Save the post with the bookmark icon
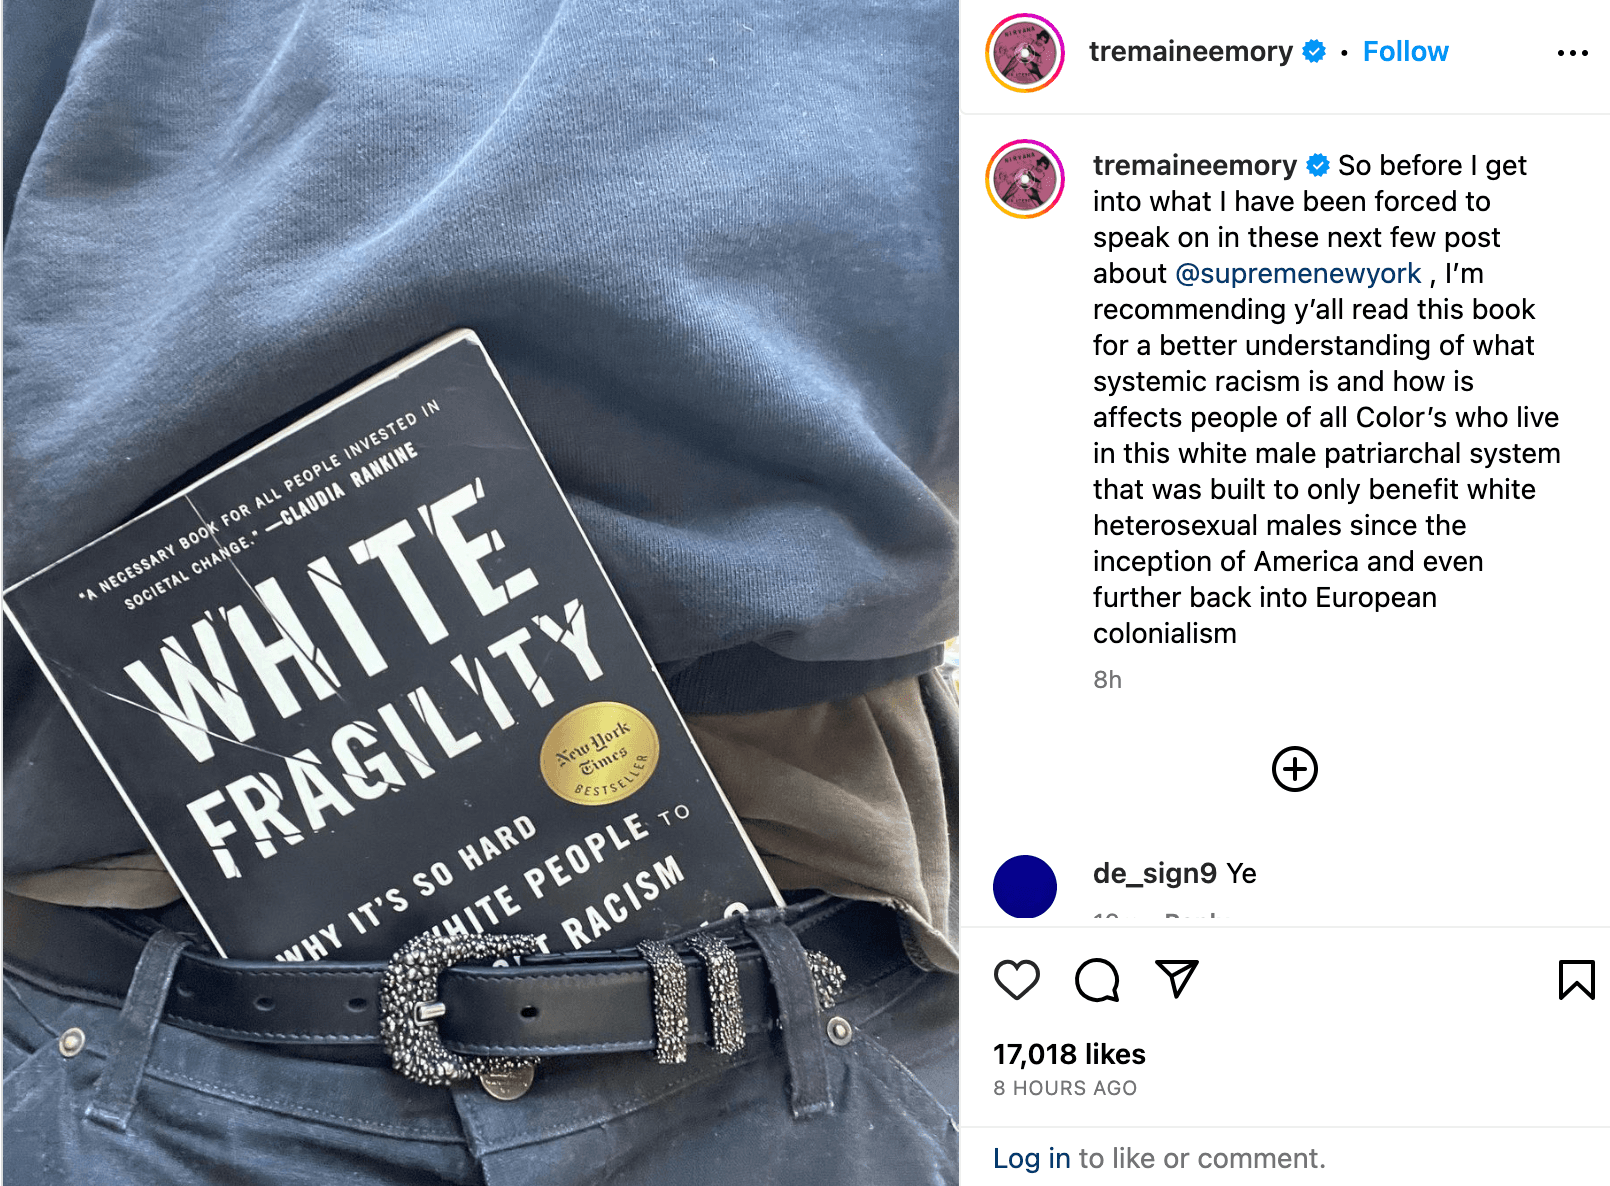This screenshot has height=1186, width=1610. [x=1577, y=979]
